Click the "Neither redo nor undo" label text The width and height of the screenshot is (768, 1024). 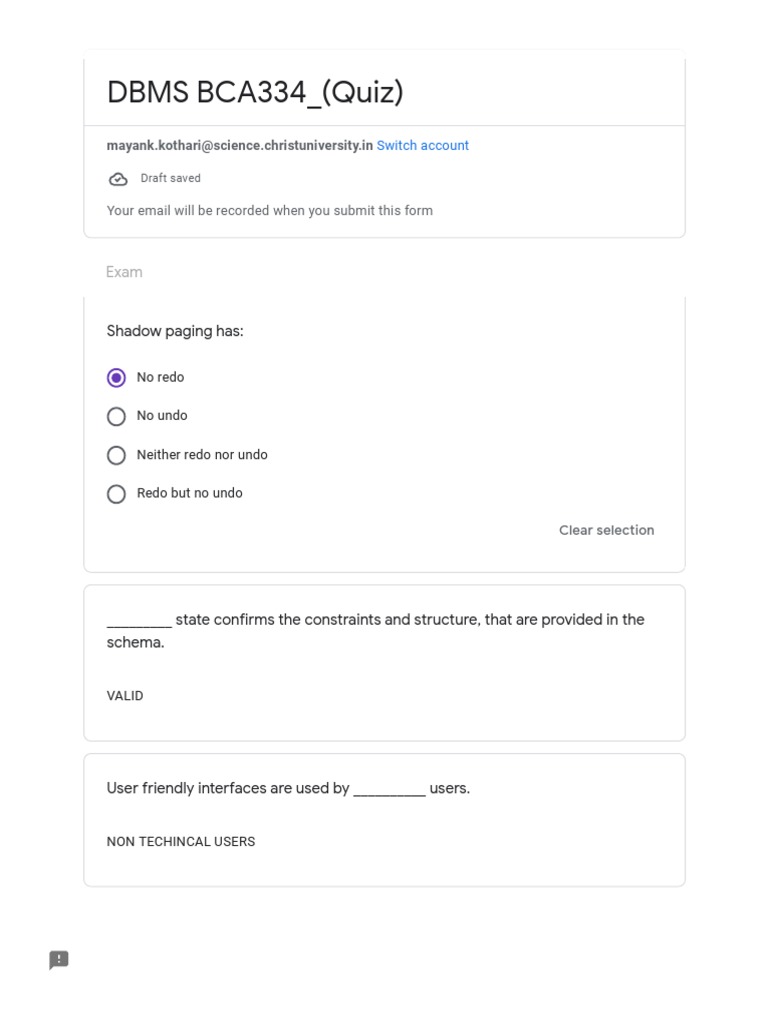coord(202,455)
